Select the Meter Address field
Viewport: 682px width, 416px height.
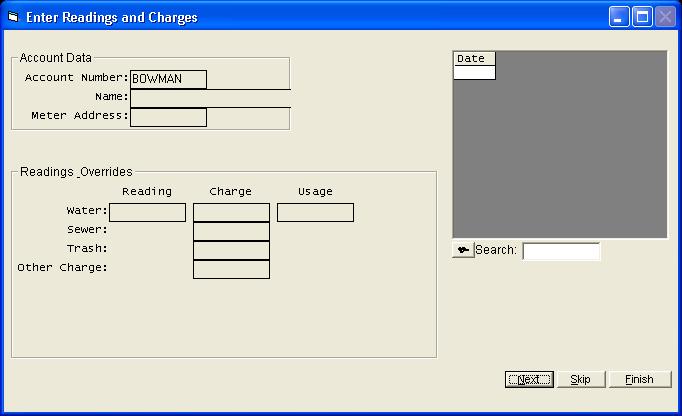pos(168,117)
